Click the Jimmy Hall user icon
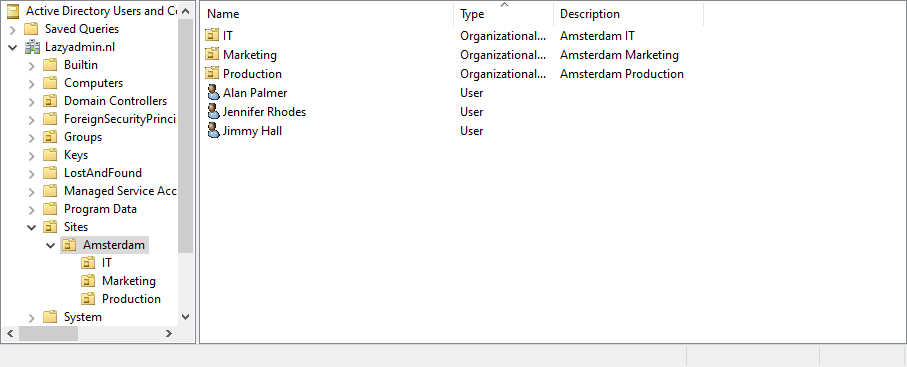This screenshot has width=907, height=367. pyautogui.click(x=213, y=131)
